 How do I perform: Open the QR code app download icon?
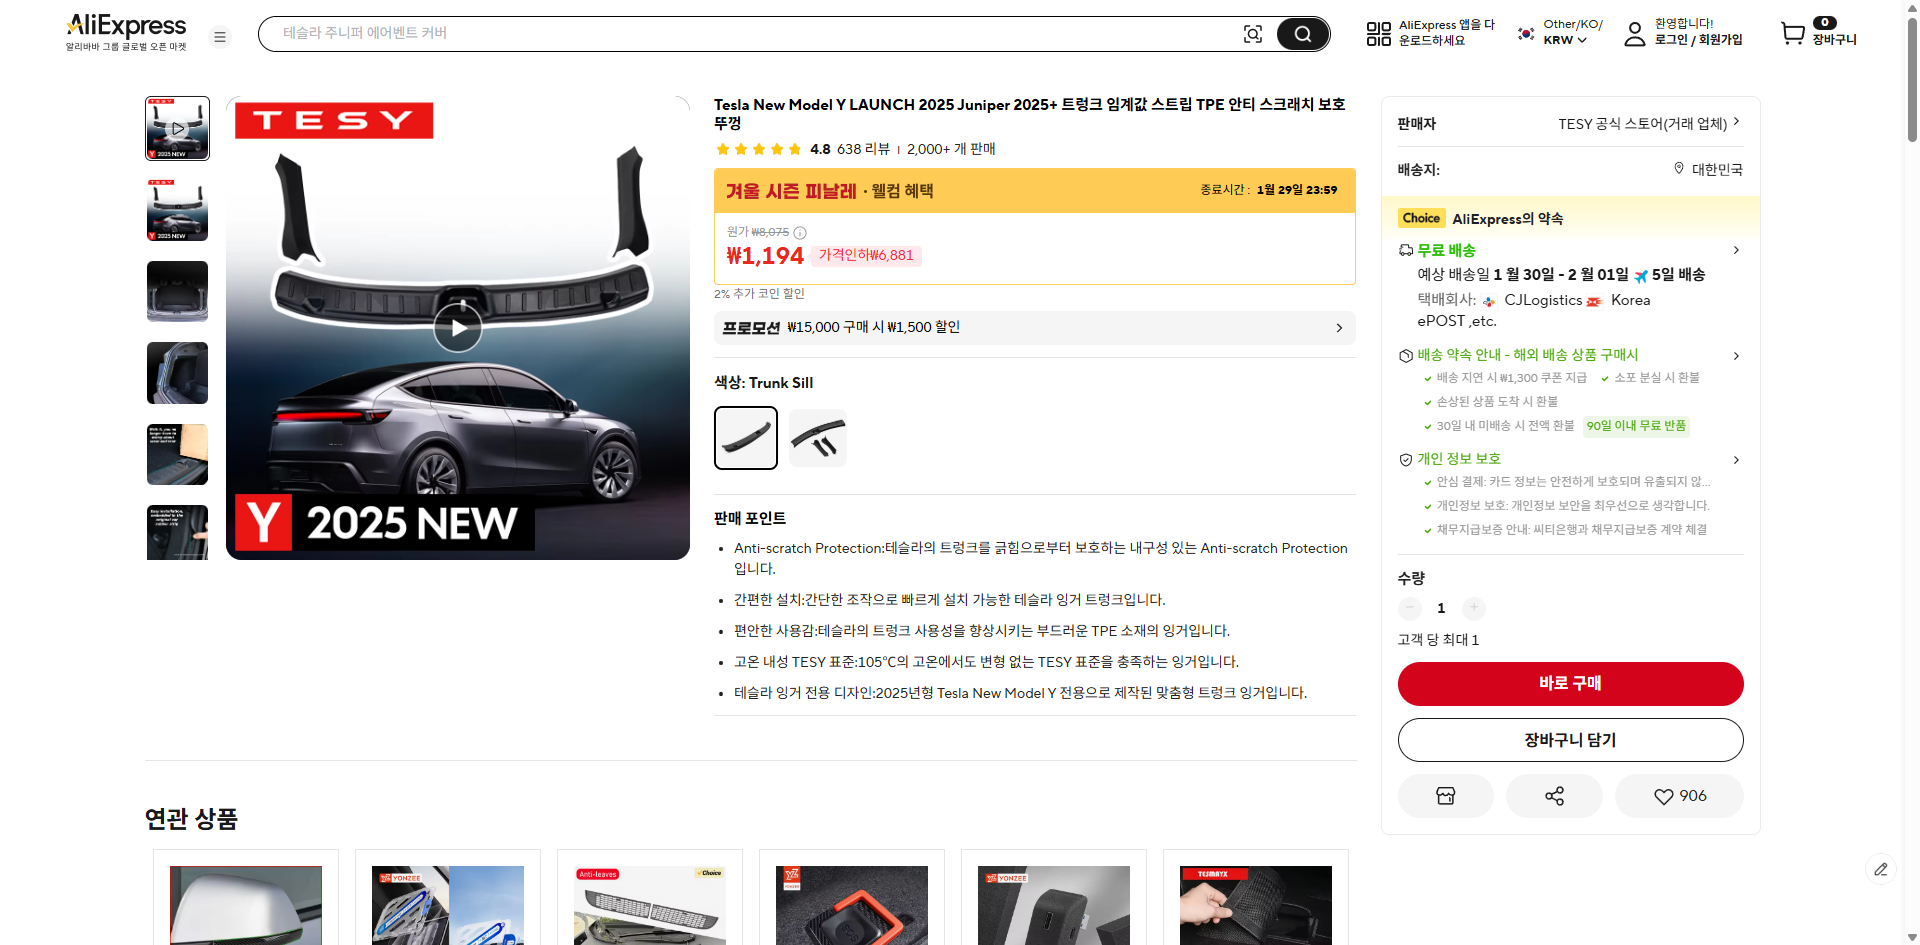(x=1379, y=34)
